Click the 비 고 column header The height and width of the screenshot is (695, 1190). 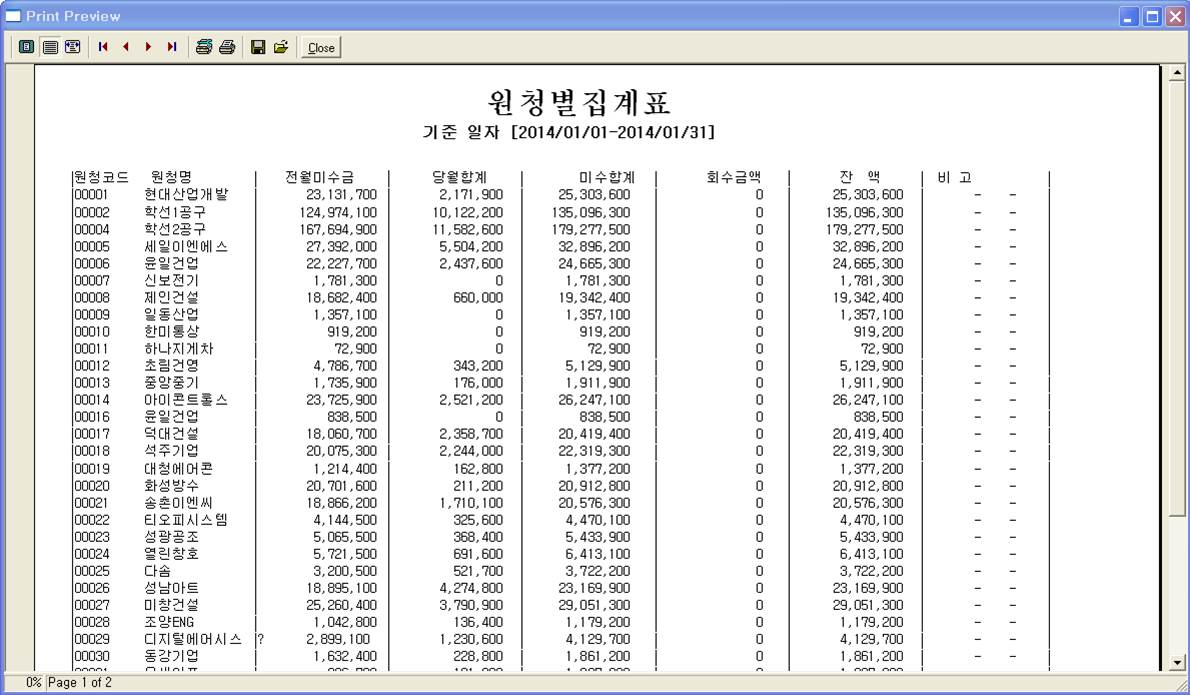pos(954,178)
